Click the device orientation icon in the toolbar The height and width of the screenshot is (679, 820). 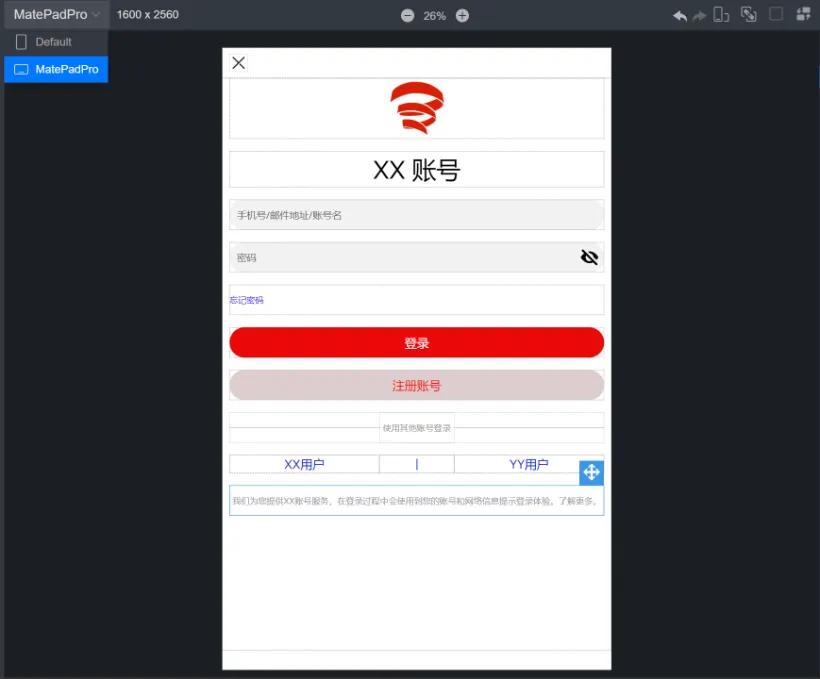pyautogui.click(x=721, y=14)
